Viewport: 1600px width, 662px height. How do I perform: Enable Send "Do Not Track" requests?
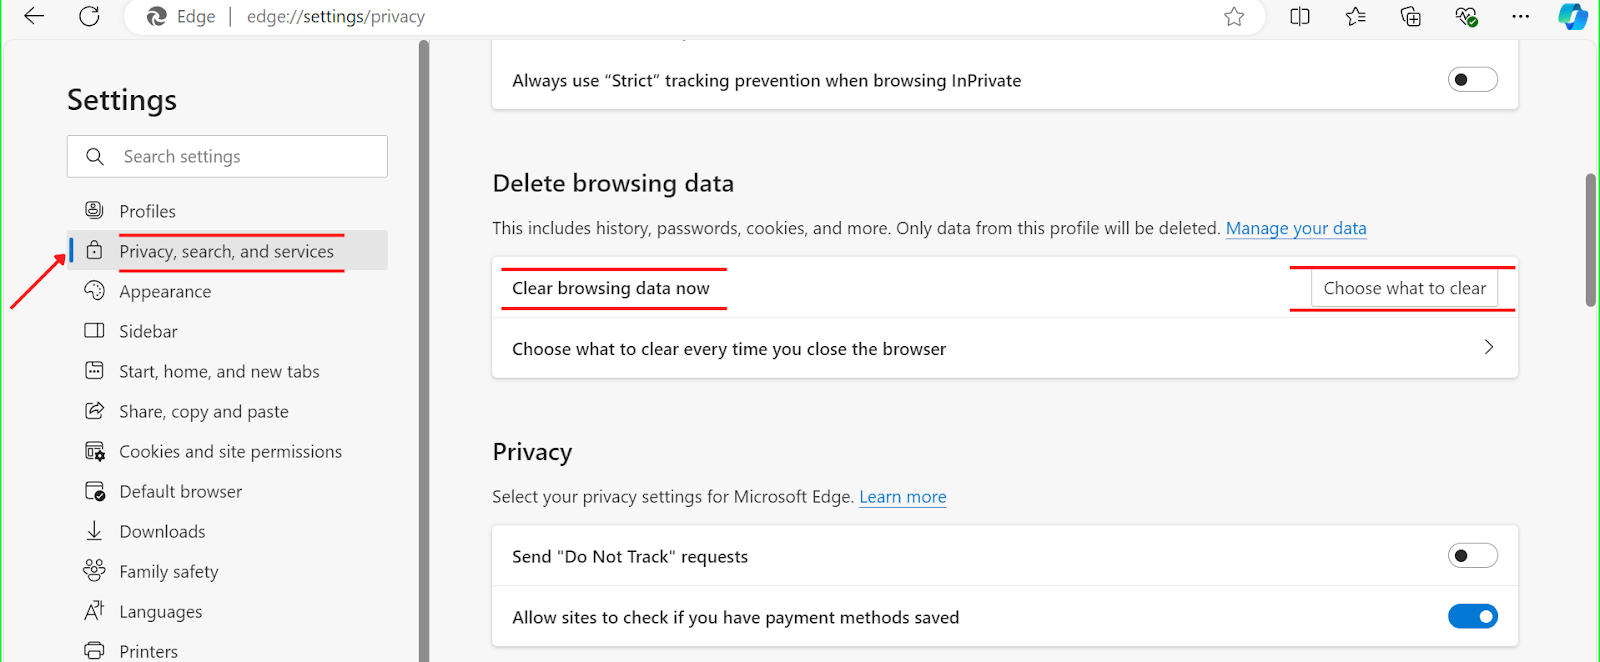[1472, 556]
